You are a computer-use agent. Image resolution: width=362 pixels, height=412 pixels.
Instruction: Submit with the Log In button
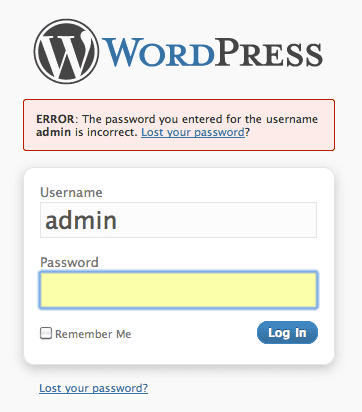pos(287,332)
